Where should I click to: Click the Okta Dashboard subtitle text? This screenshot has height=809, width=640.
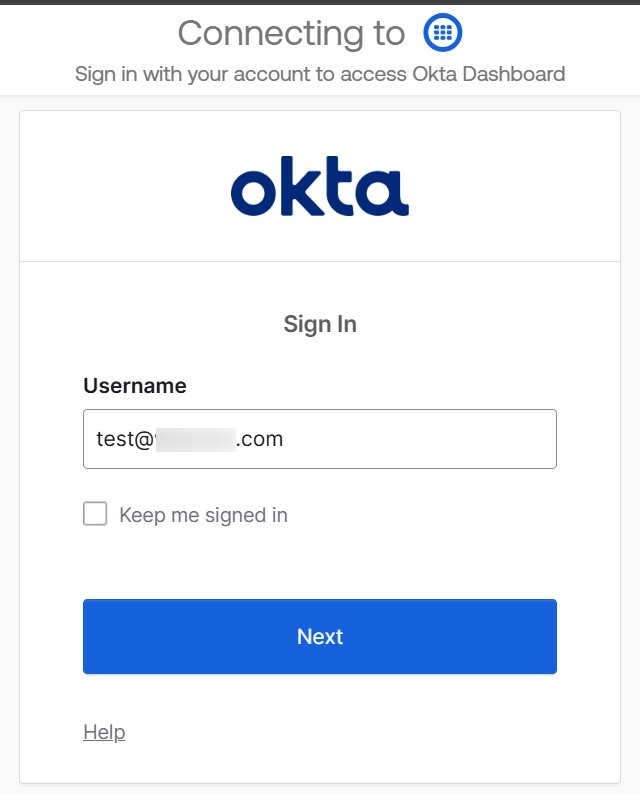pos(319,73)
